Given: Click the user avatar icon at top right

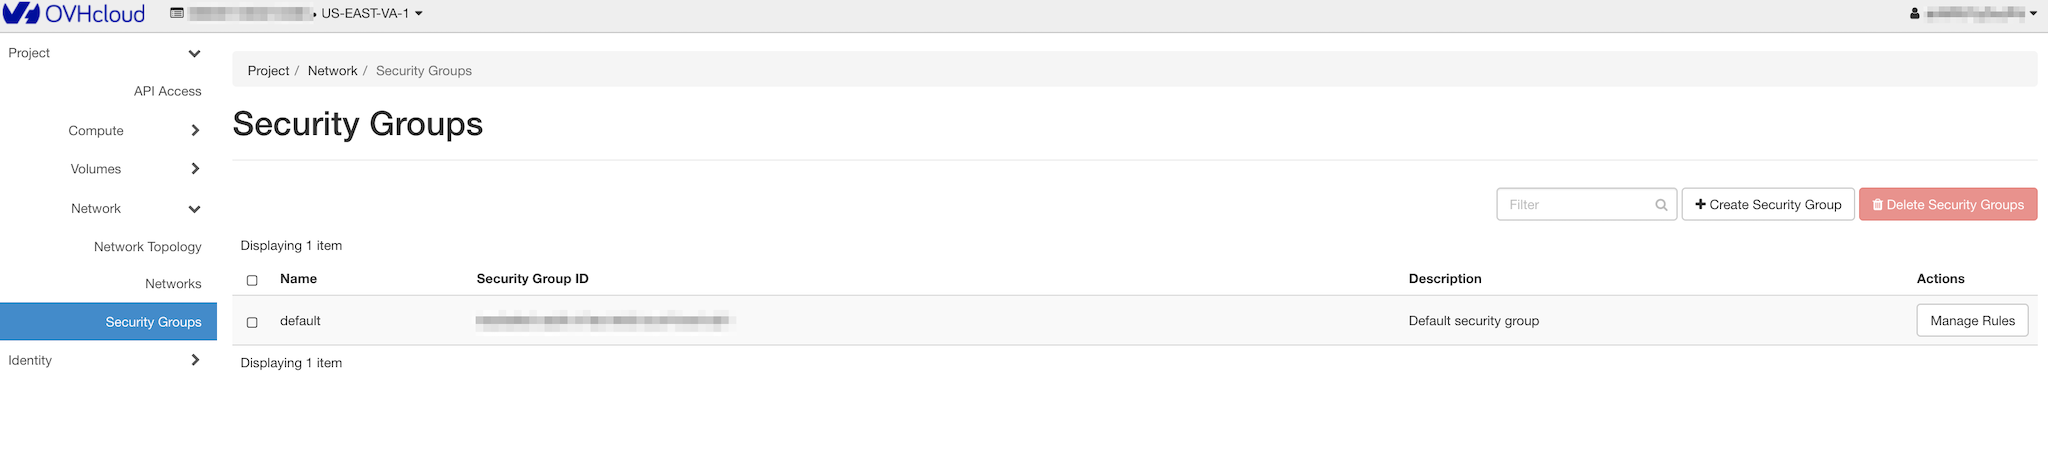Looking at the screenshot, I should tap(1915, 14).
